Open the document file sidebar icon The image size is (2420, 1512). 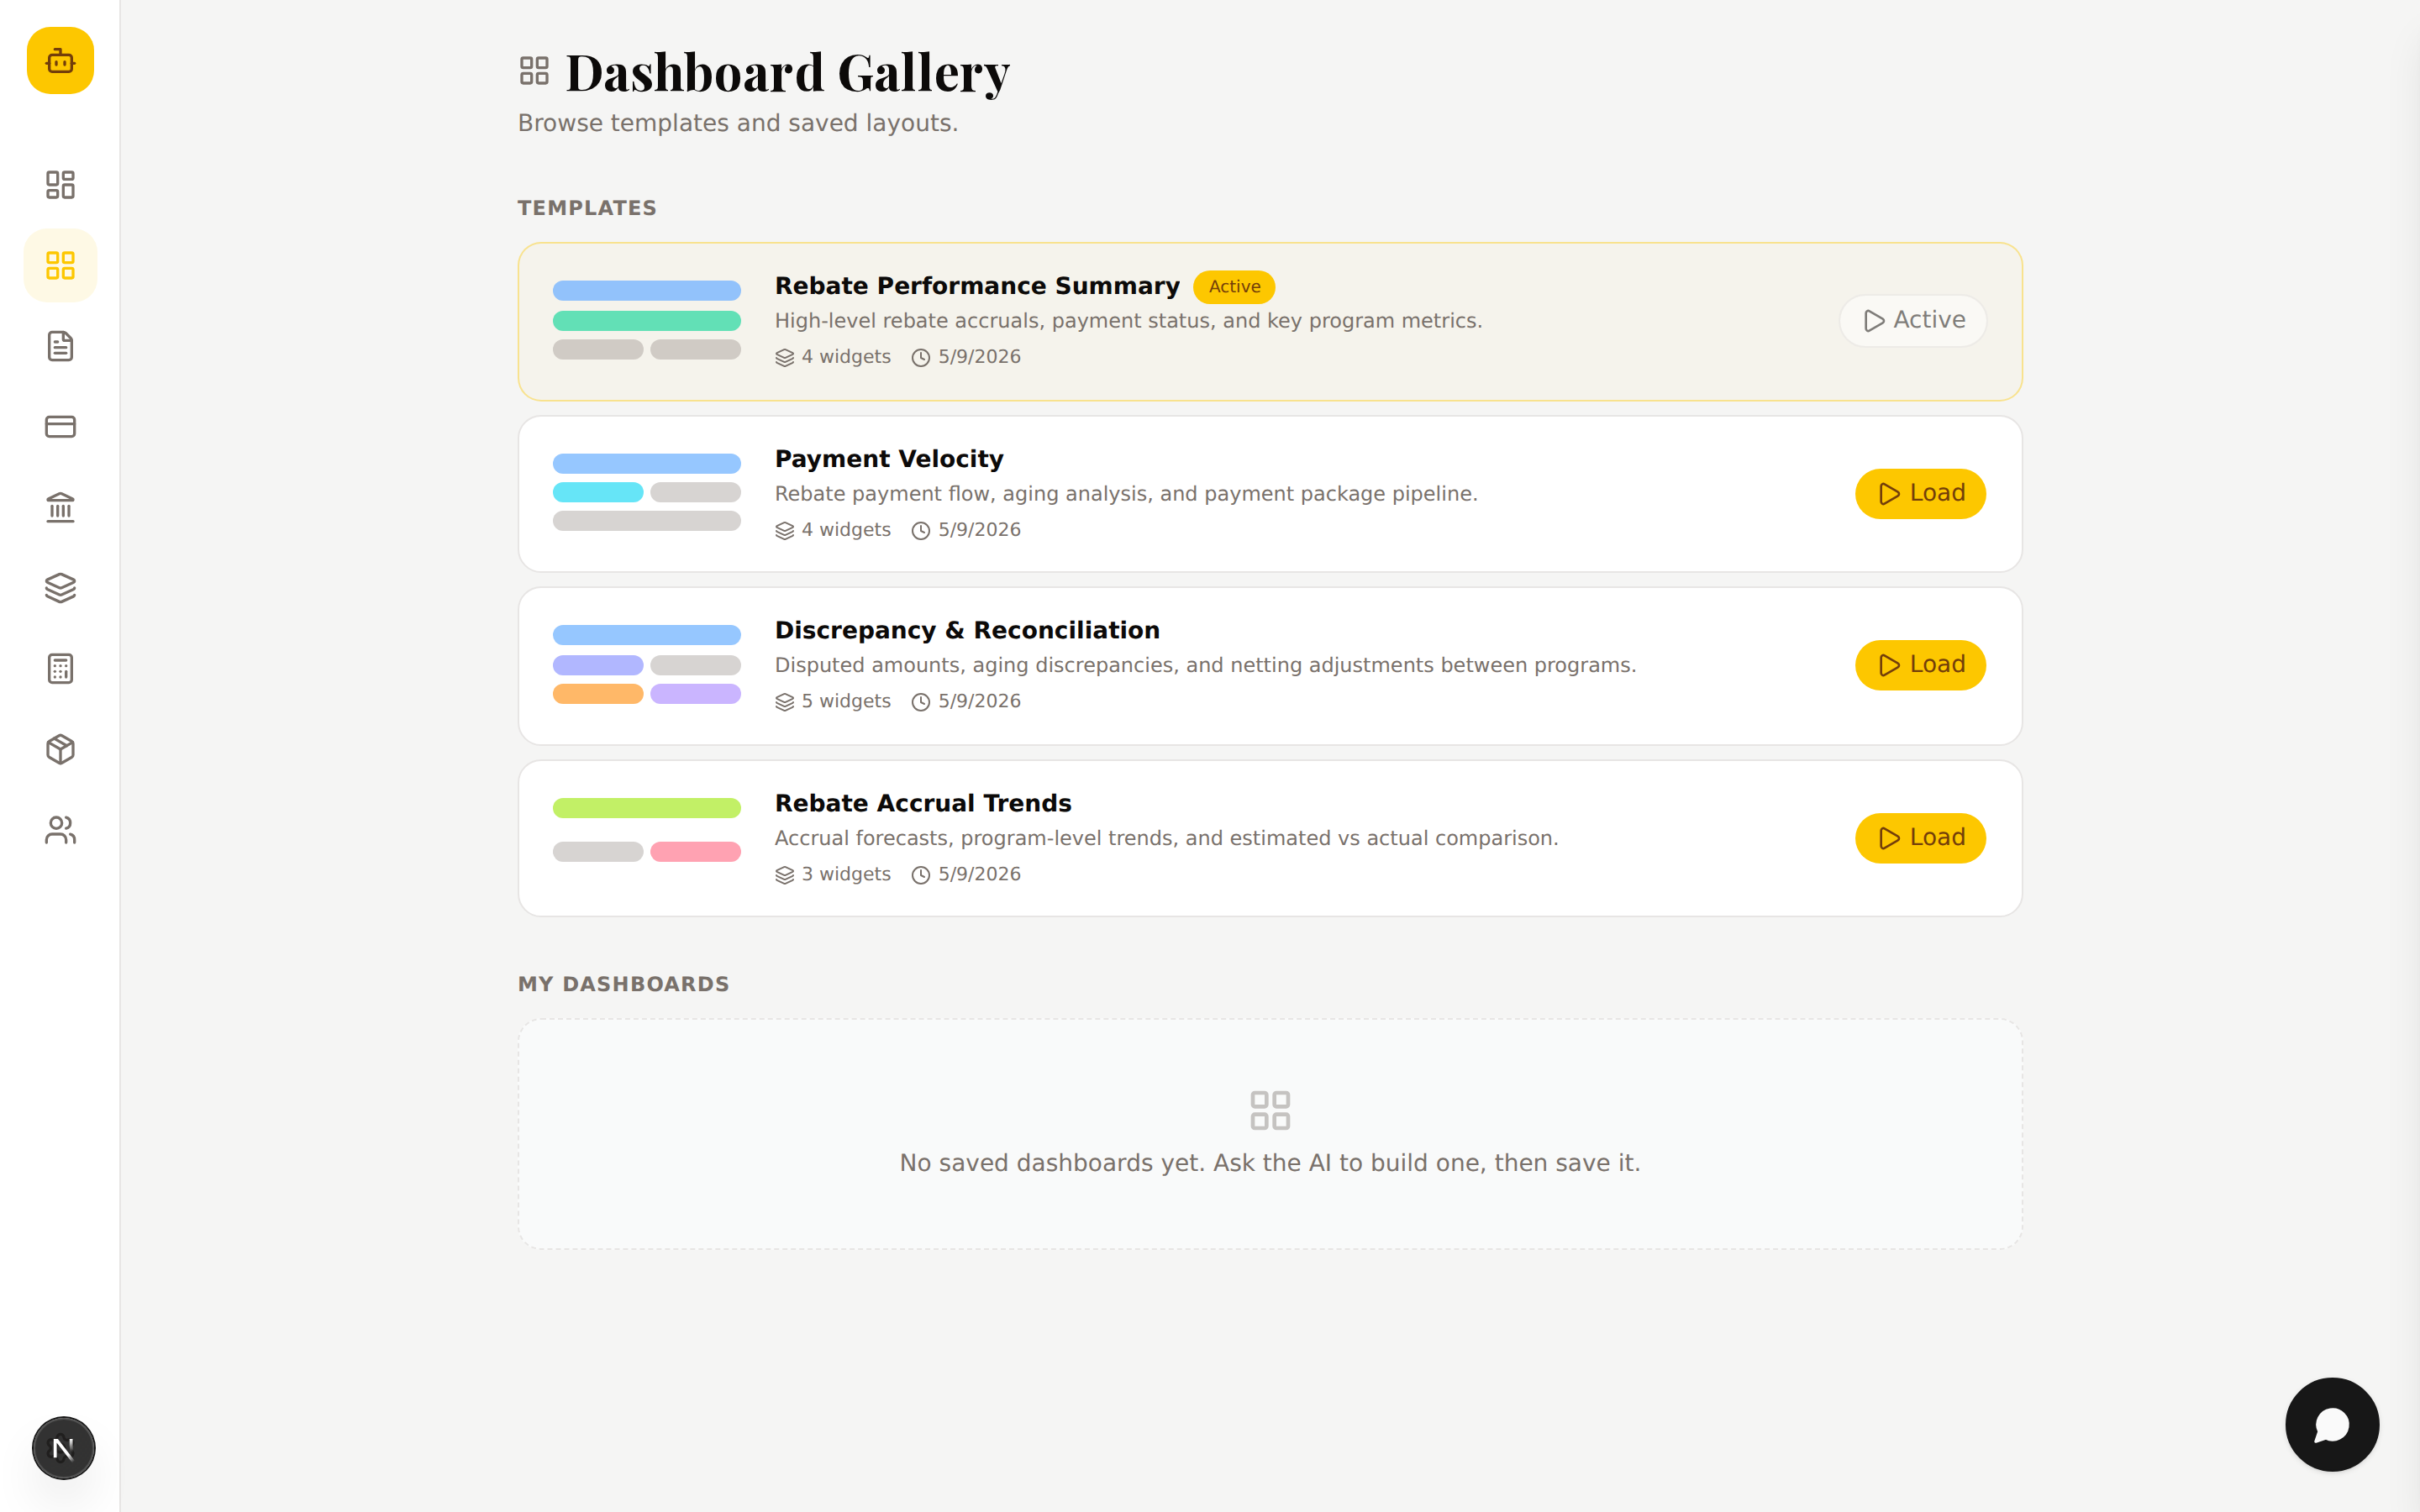click(60, 346)
